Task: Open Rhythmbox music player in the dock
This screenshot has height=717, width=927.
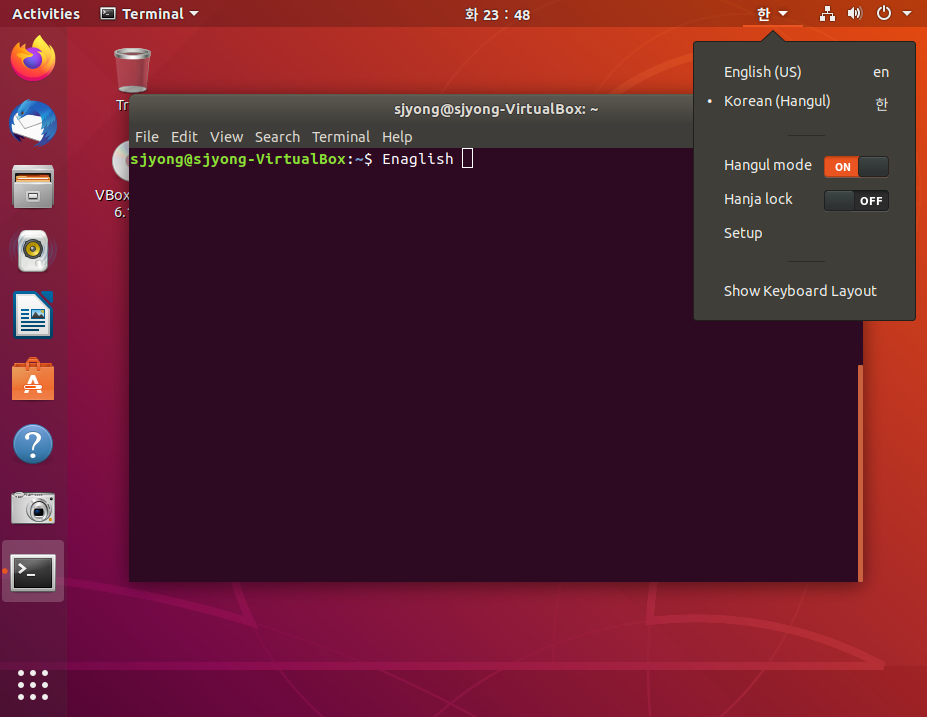Action: pyautogui.click(x=33, y=251)
